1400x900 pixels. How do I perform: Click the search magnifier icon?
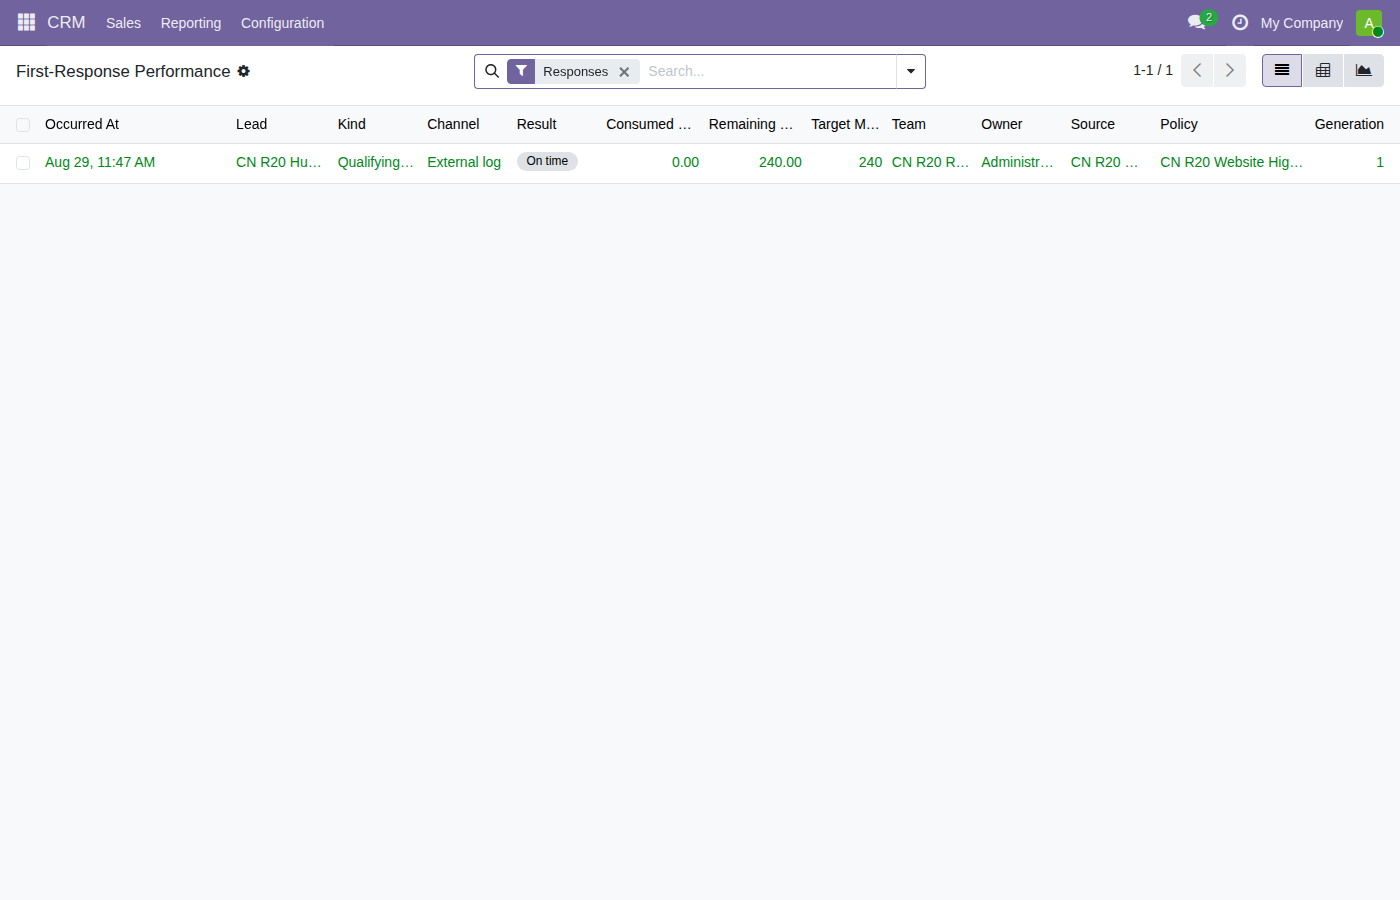492,71
